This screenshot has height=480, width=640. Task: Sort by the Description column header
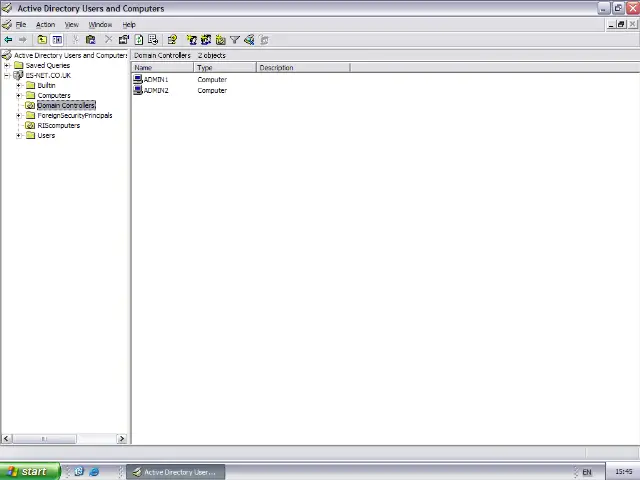(303, 68)
